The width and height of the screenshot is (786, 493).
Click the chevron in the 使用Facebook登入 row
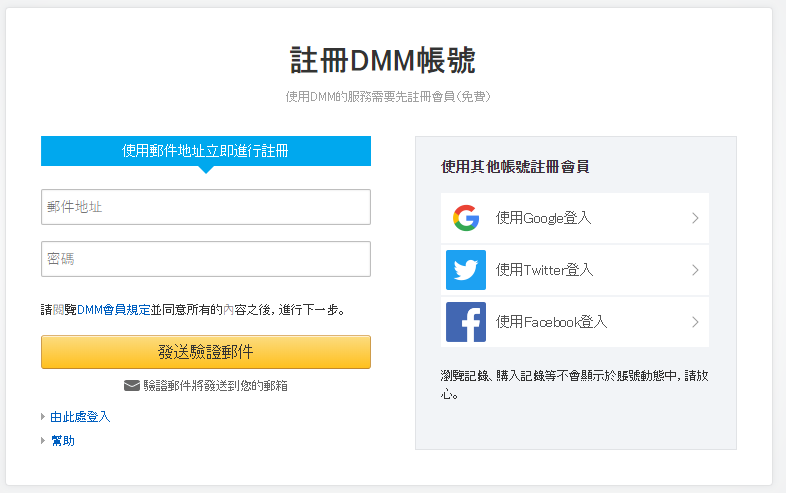pos(695,322)
